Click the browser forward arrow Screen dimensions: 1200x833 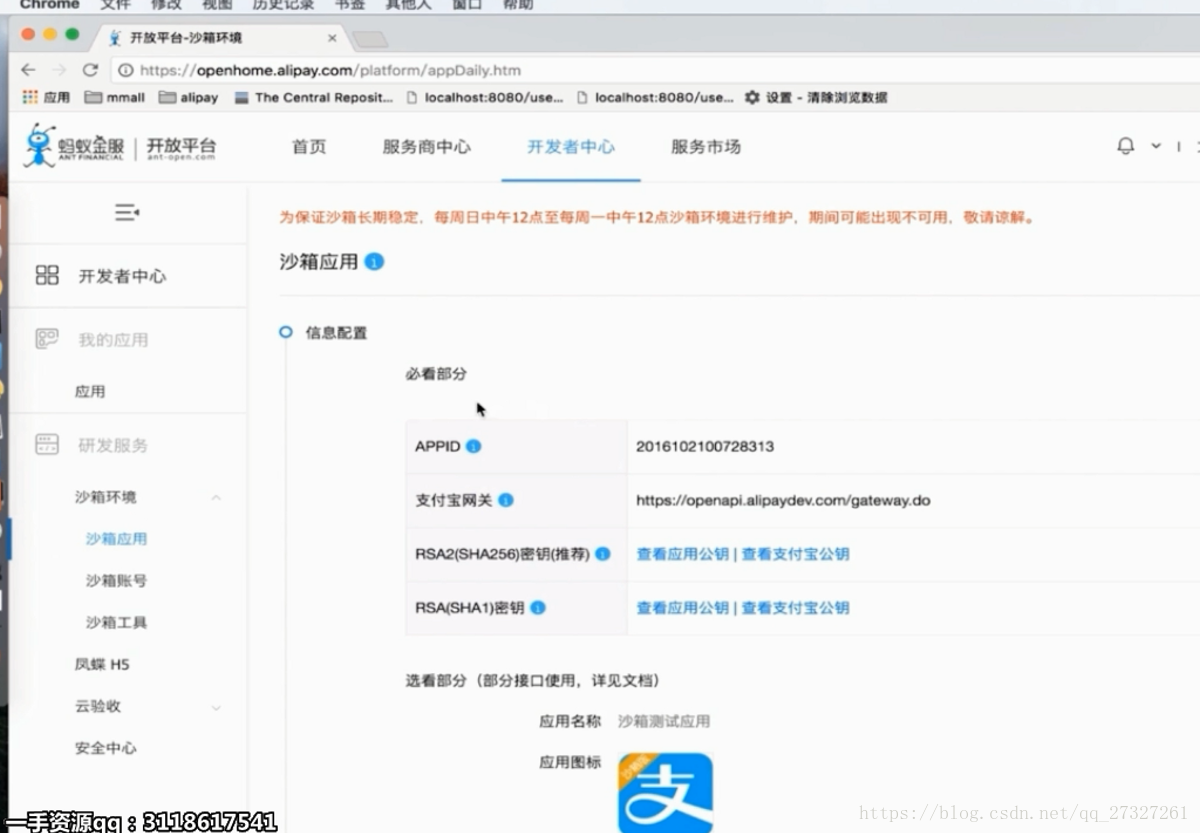tap(59, 70)
